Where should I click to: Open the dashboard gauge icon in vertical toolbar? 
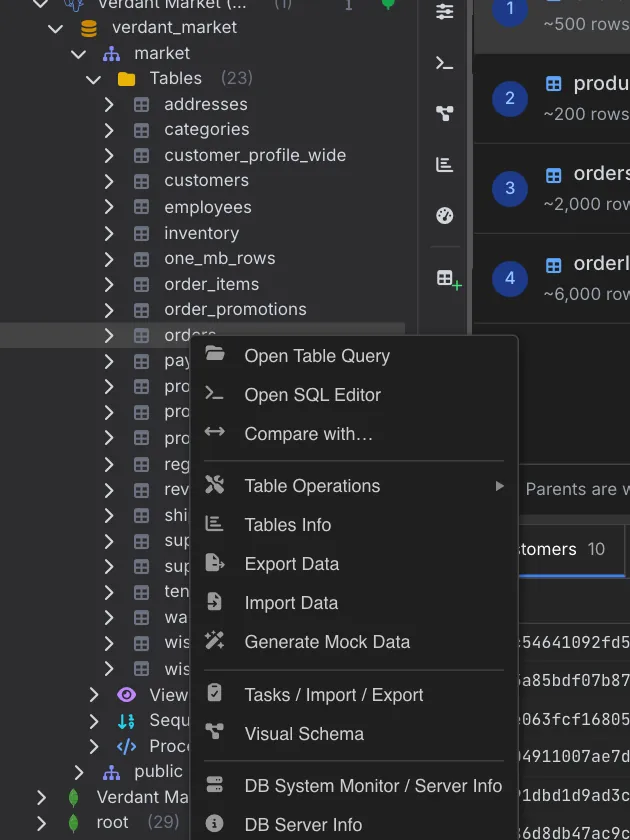pos(445,215)
